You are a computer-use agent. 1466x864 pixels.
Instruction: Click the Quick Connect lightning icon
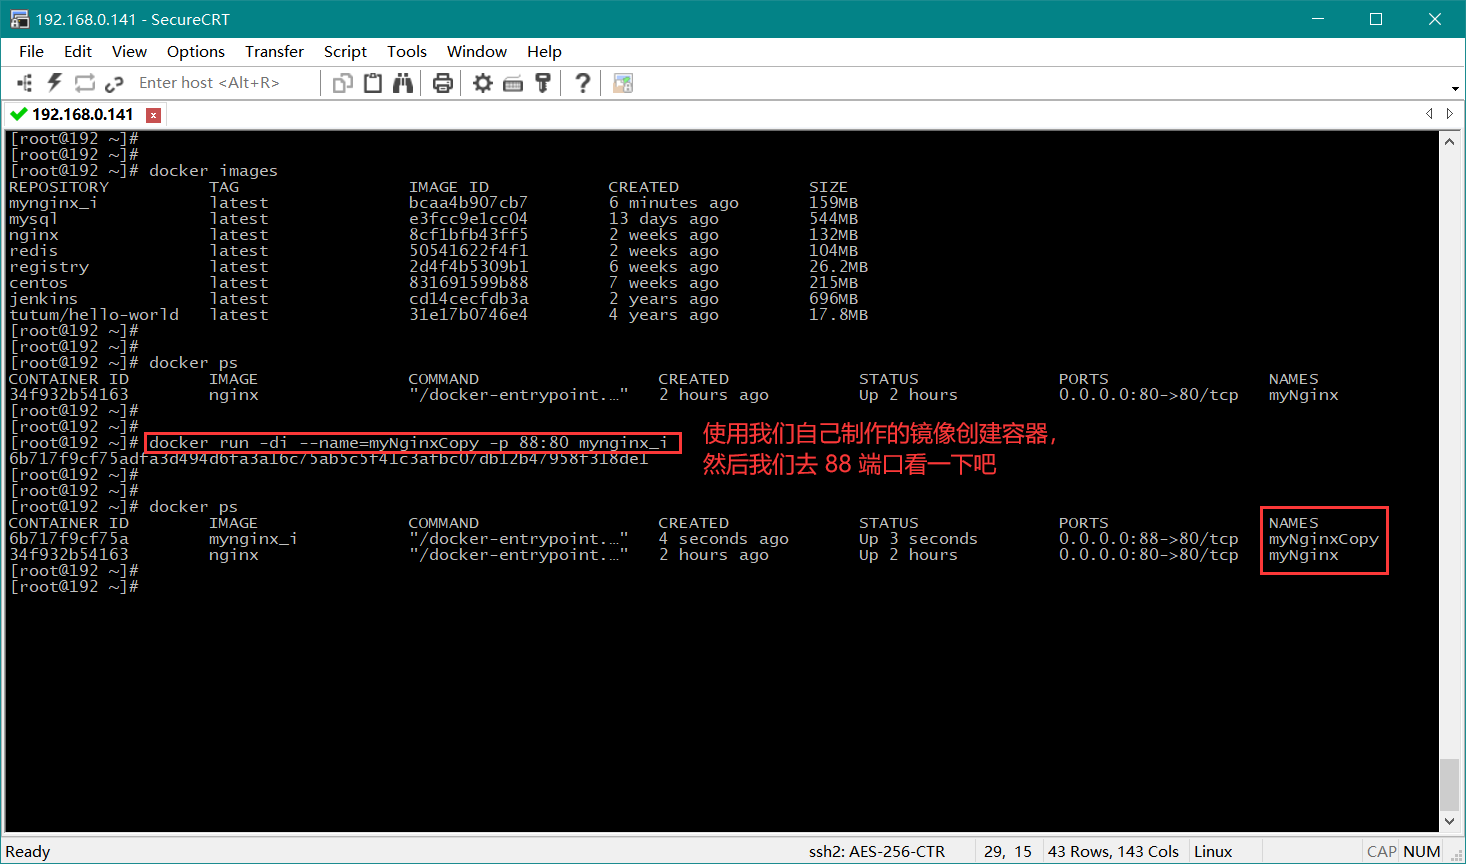coord(54,83)
